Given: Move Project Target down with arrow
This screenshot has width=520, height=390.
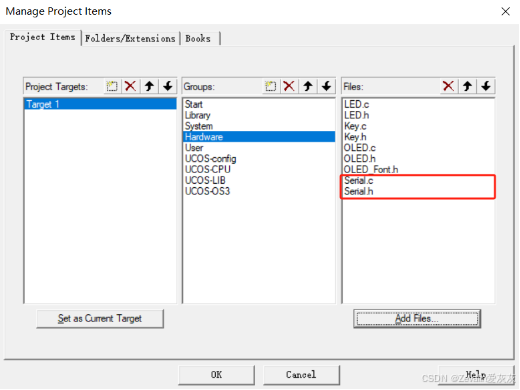Looking at the screenshot, I should (x=168, y=86).
